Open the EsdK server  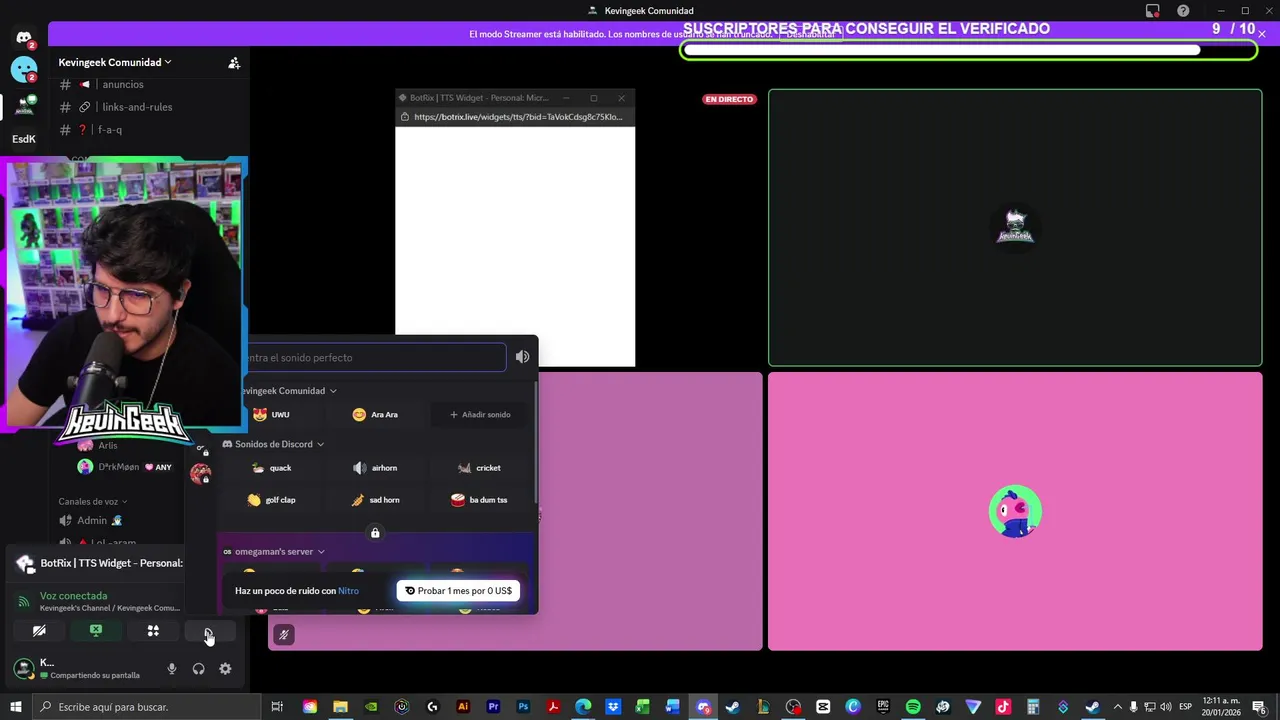click(x=24, y=139)
